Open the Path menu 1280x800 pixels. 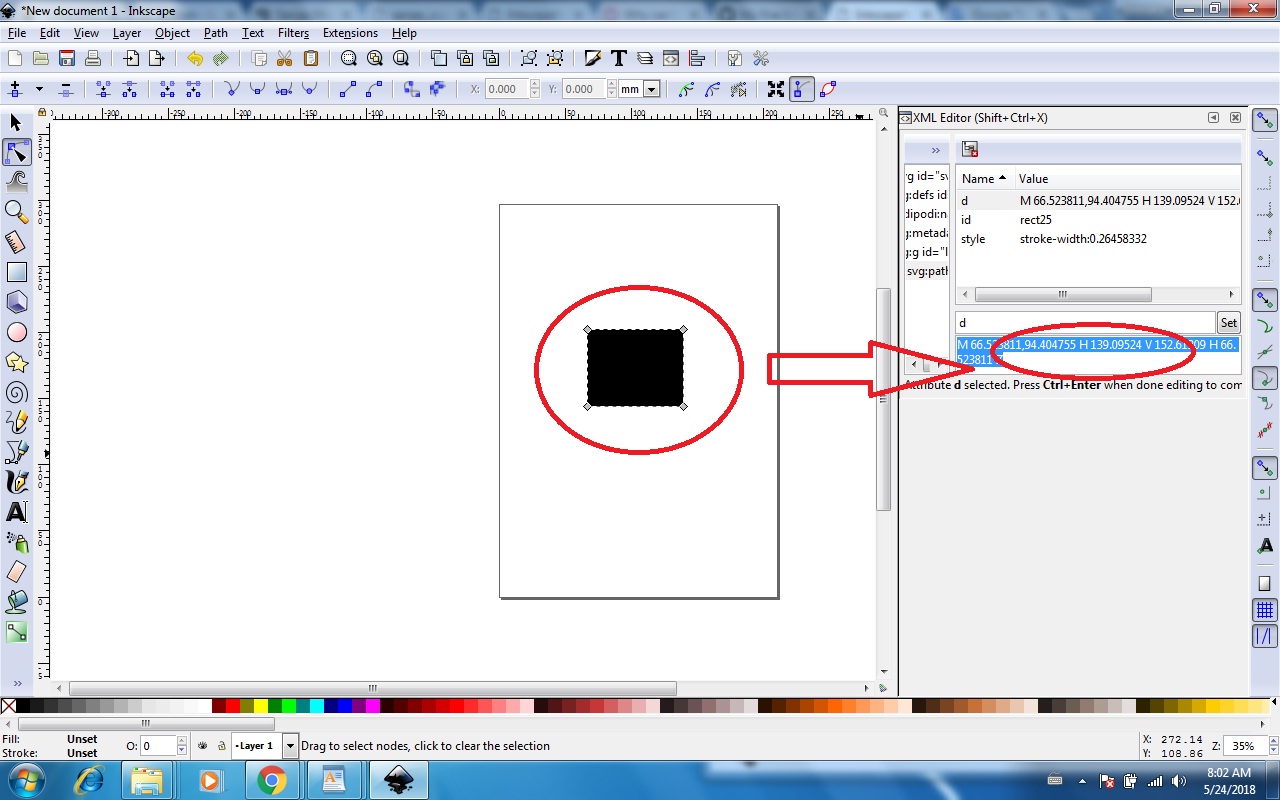[215, 33]
